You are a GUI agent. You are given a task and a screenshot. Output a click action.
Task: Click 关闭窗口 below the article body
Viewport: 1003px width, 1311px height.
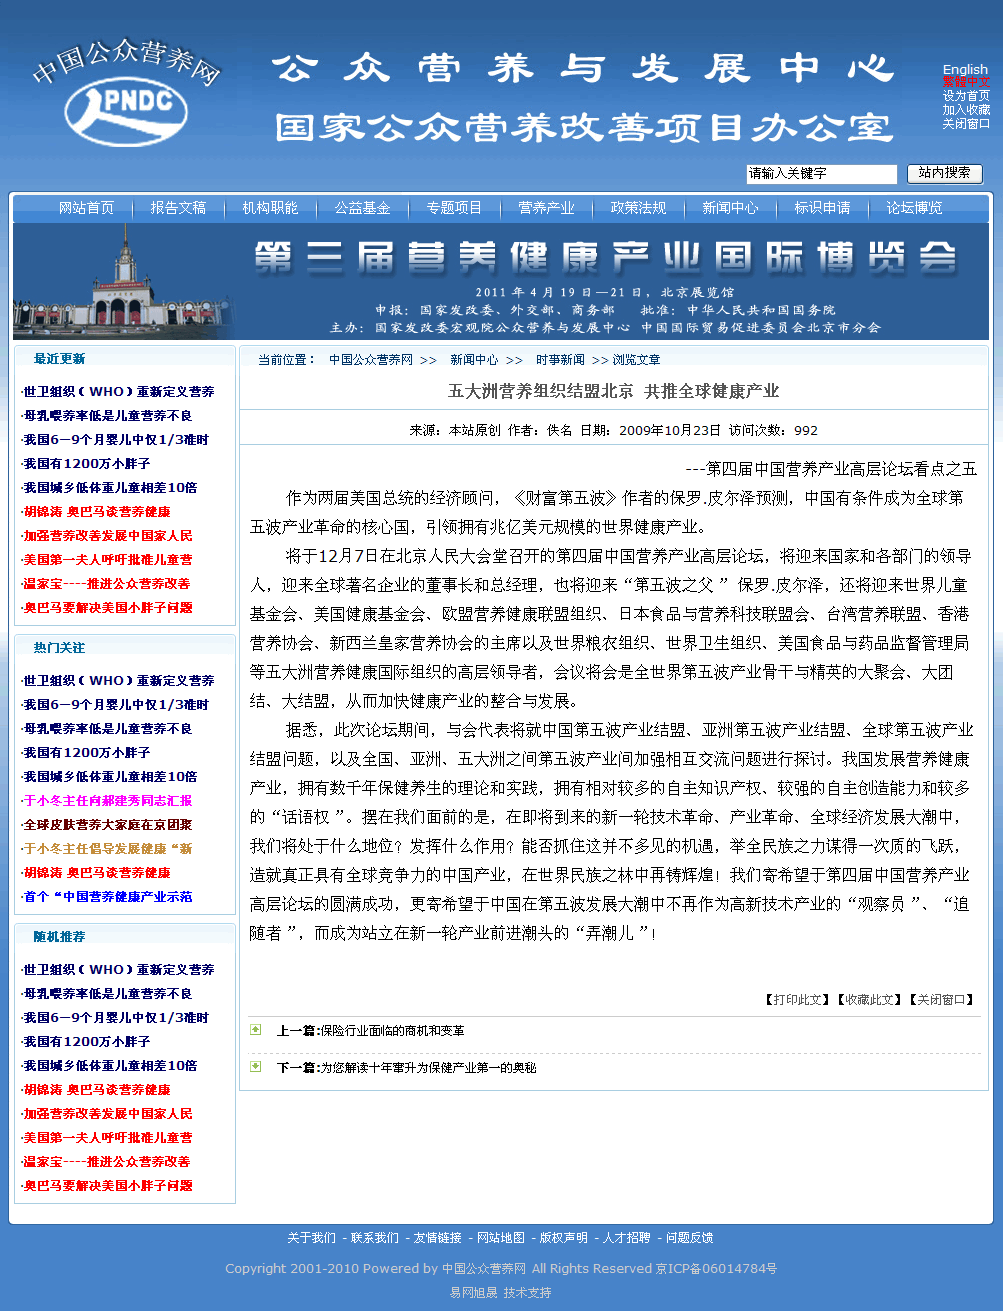pos(941,1000)
